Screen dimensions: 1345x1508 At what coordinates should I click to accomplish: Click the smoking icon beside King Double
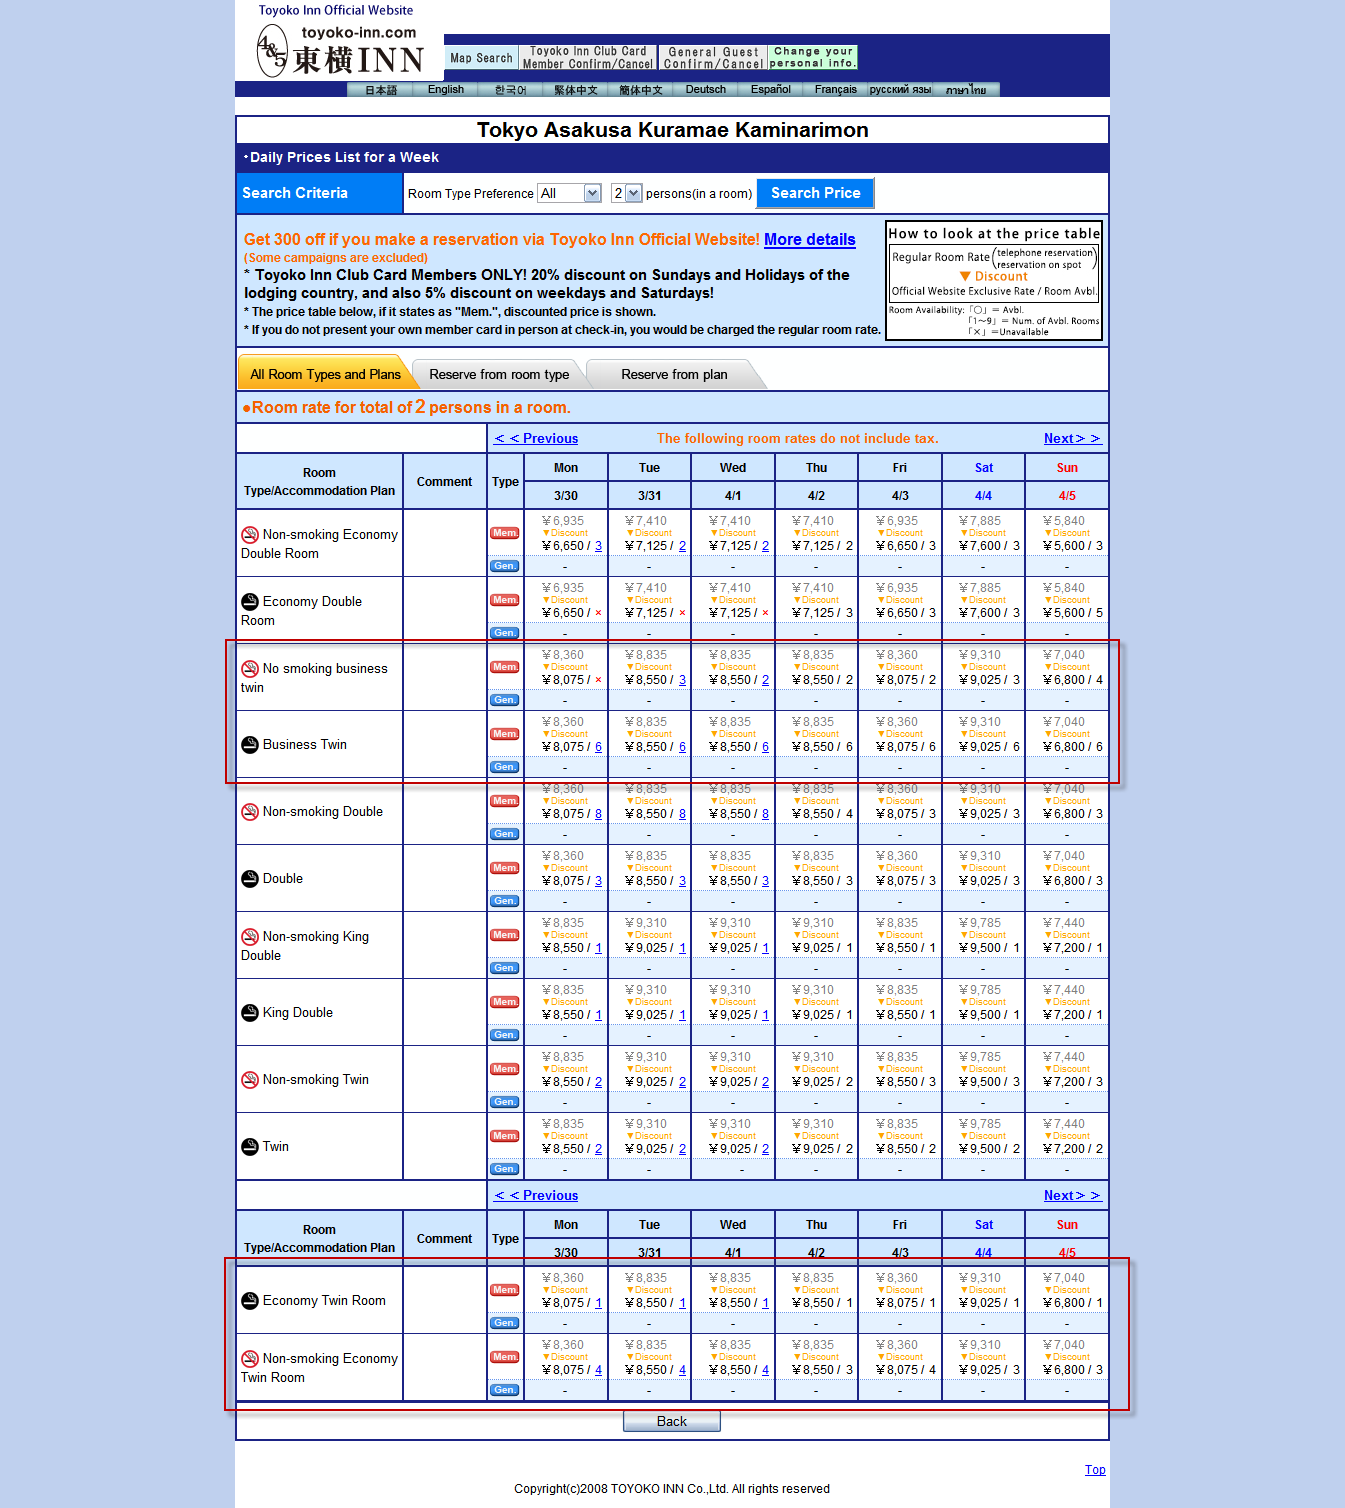point(250,1013)
